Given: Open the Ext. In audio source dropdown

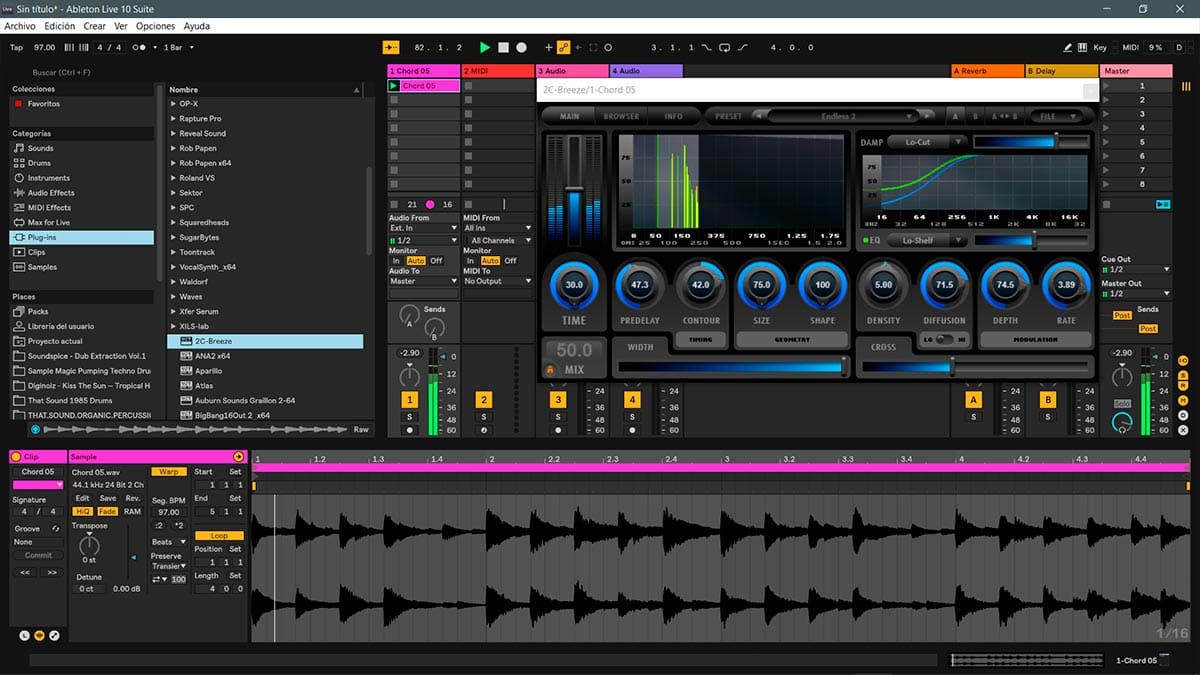Looking at the screenshot, I should pos(423,228).
